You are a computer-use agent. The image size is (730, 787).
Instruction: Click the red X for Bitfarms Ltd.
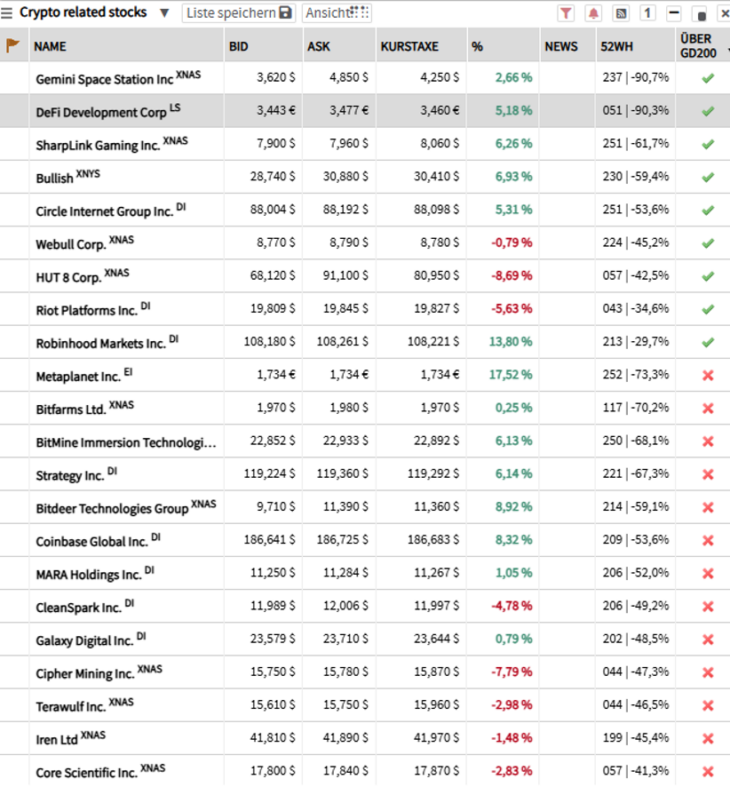coord(708,409)
